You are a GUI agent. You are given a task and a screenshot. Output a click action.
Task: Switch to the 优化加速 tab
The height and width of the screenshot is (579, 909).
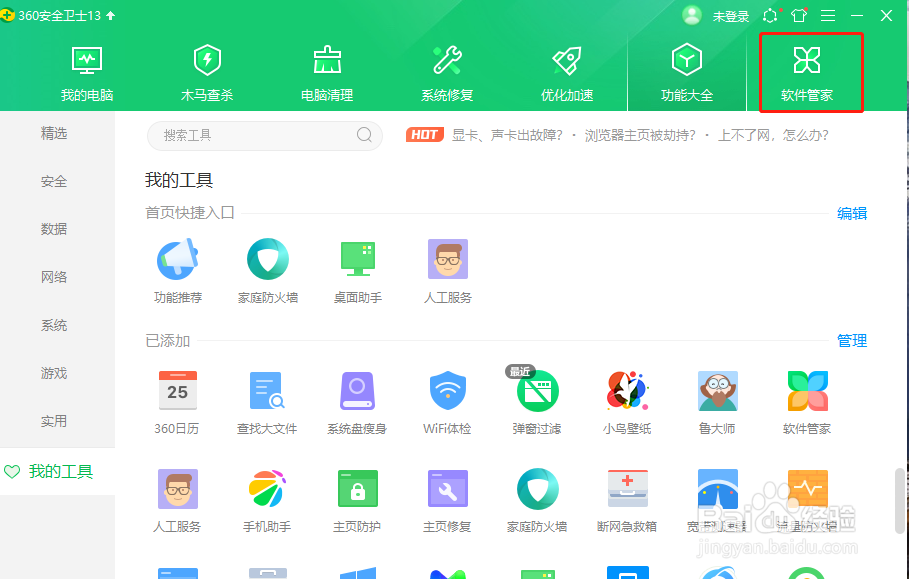[x=567, y=70]
